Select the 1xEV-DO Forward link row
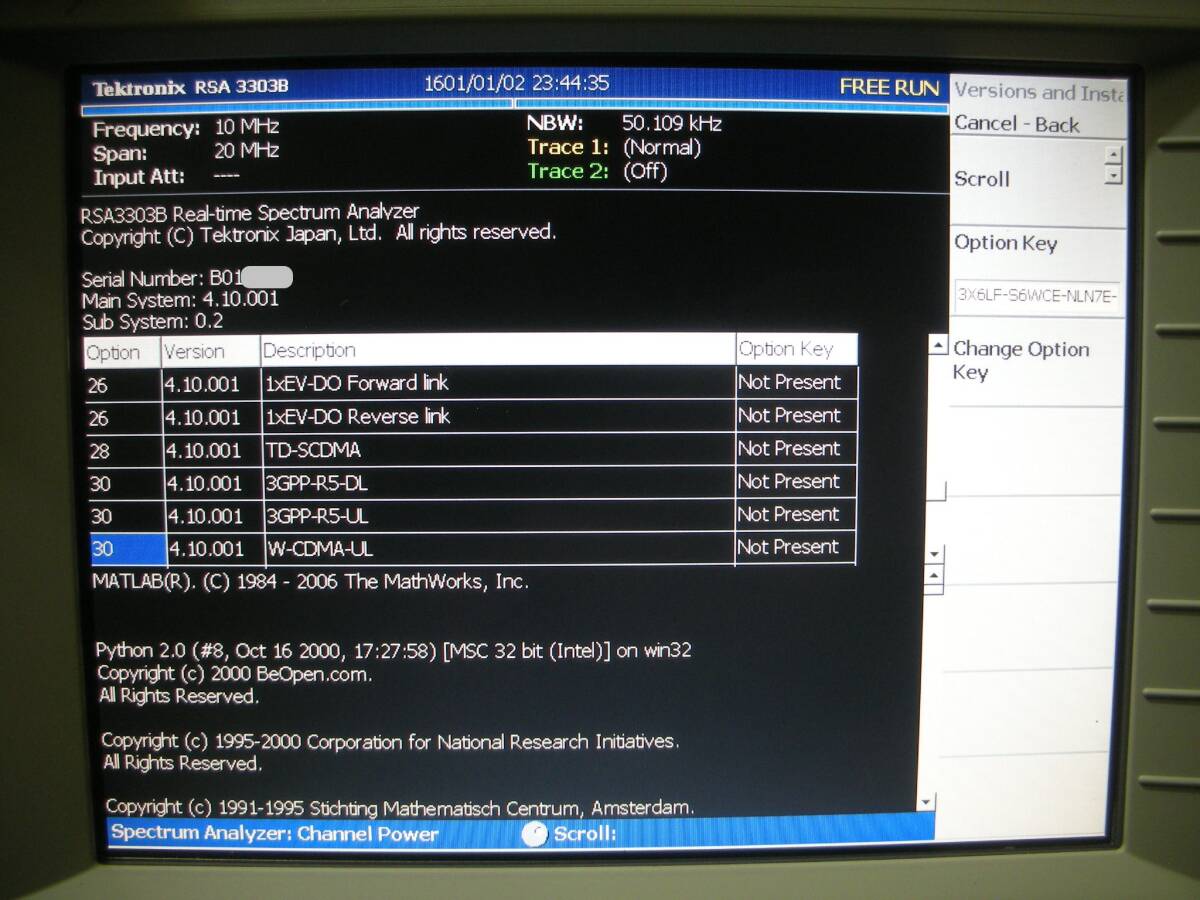 (471, 383)
